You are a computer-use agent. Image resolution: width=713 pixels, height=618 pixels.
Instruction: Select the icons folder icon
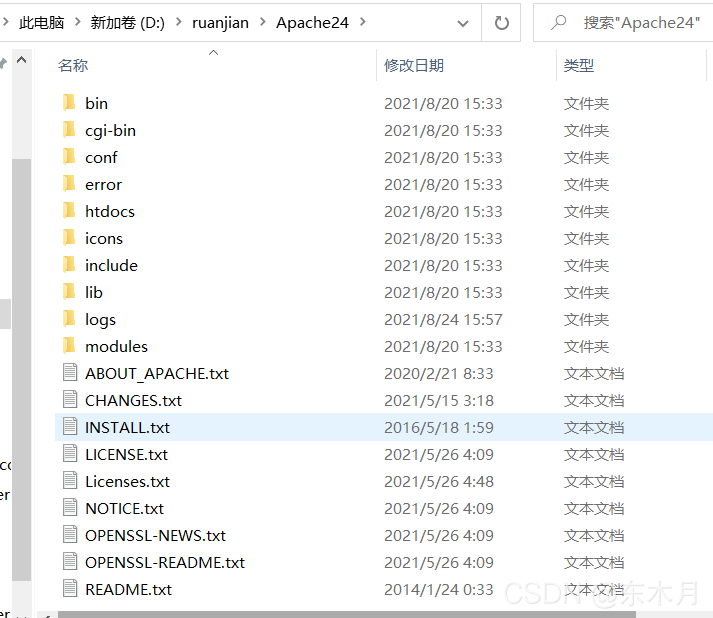coord(70,238)
